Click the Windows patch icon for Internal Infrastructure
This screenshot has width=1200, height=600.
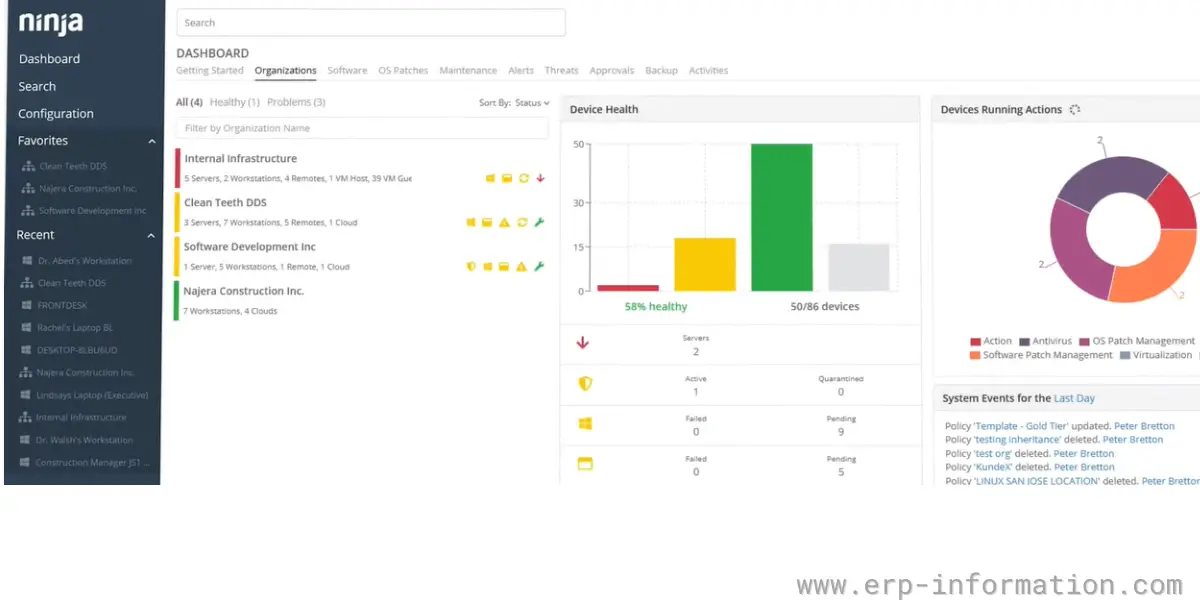tap(491, 178)
